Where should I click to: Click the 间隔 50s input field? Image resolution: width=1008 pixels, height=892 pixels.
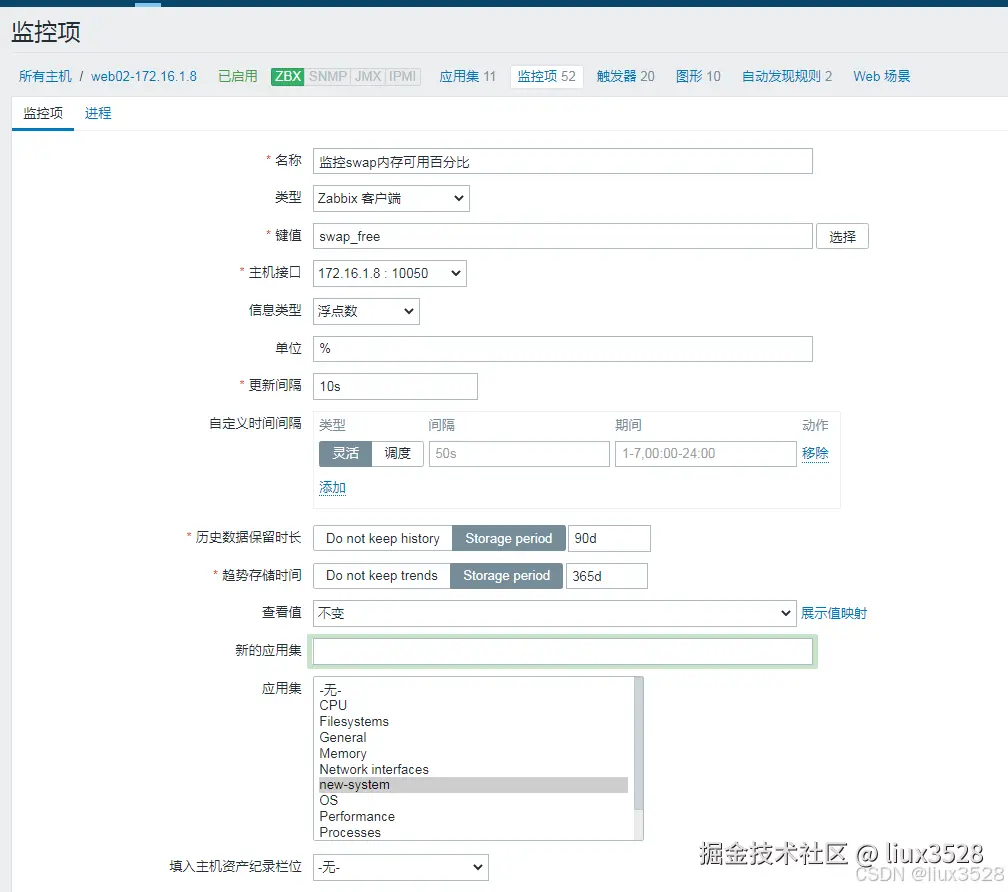tap(519, 454)
